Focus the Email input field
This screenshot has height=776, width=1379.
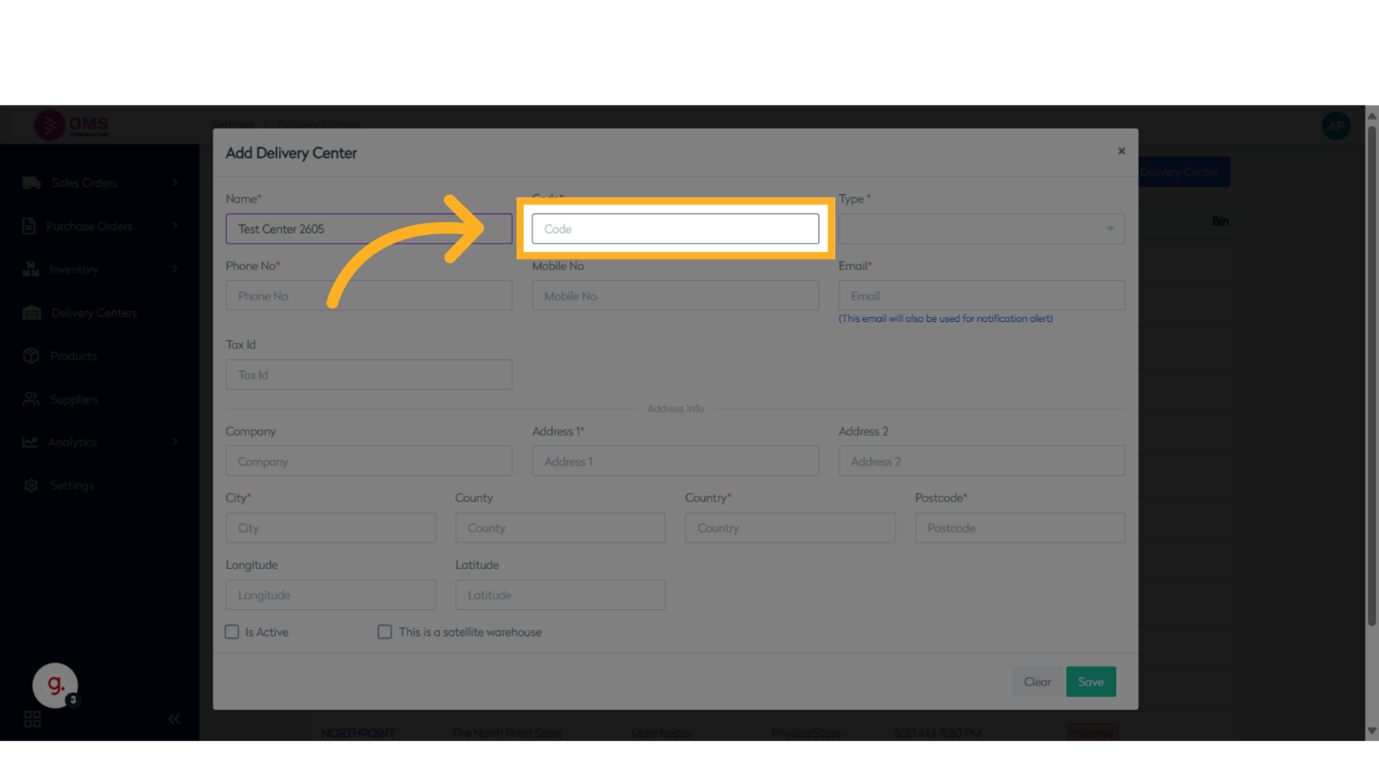click(981, 296)
